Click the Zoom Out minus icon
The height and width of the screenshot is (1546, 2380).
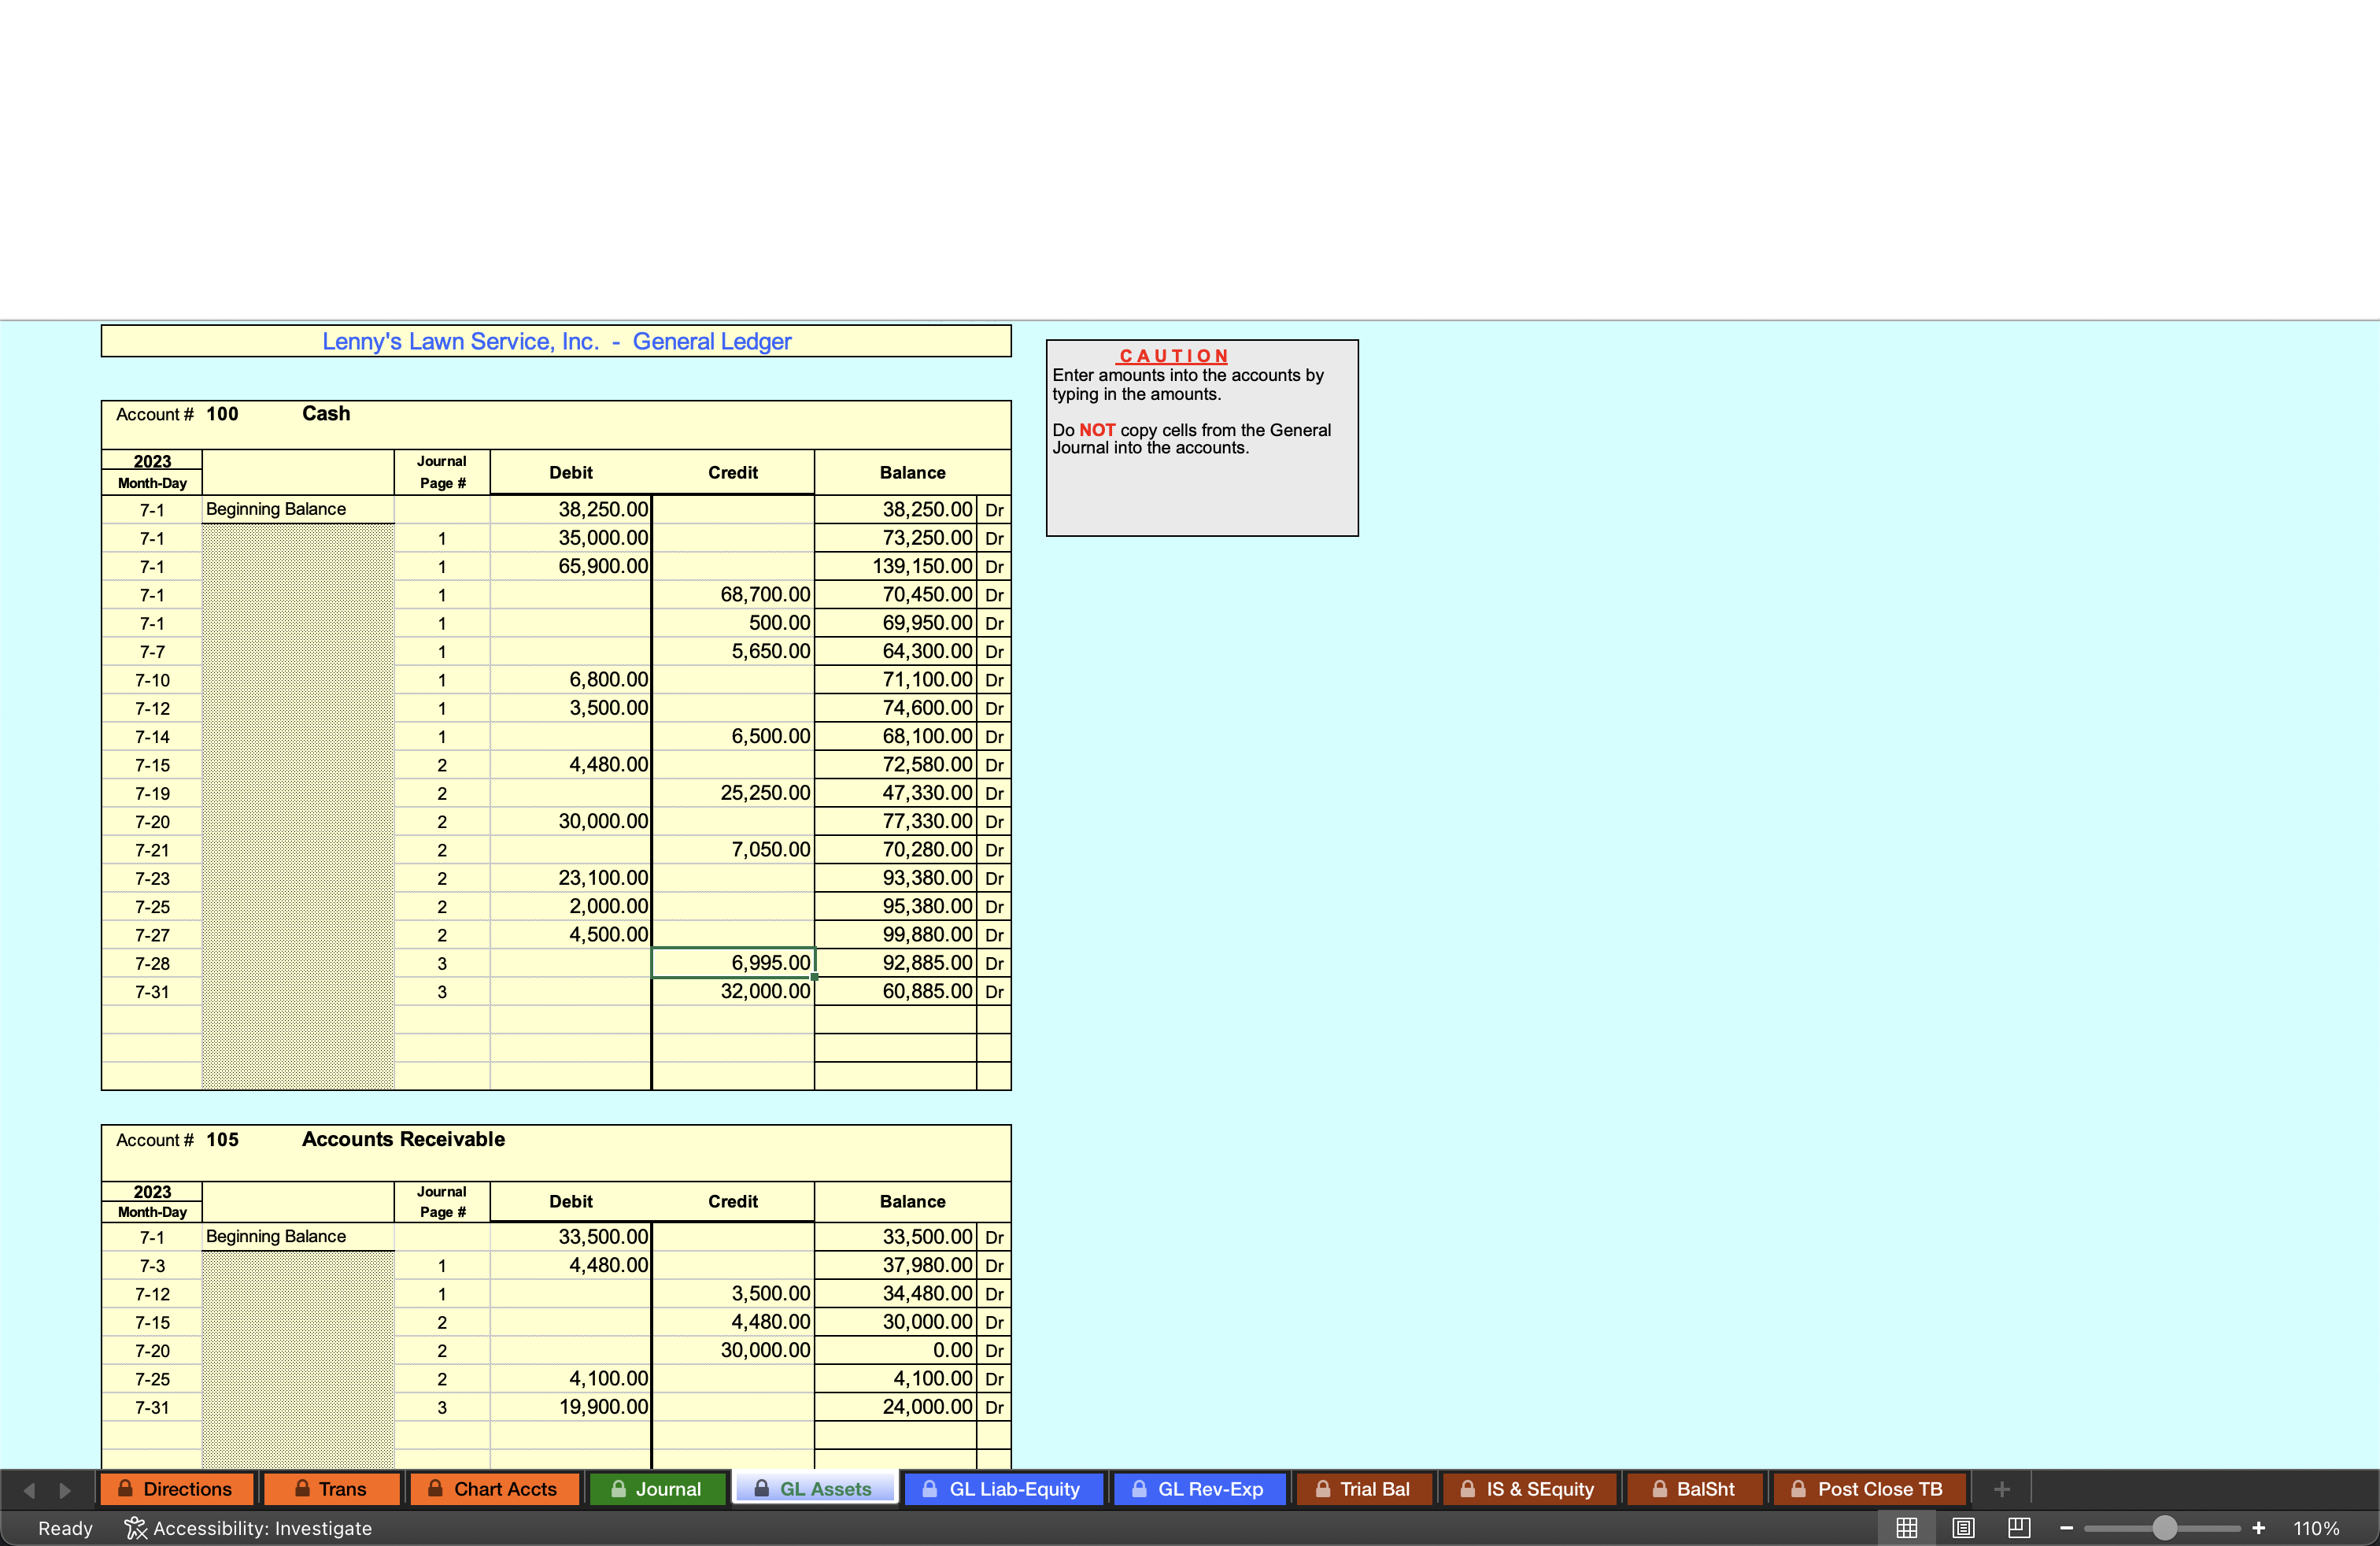point(2066,1528)
